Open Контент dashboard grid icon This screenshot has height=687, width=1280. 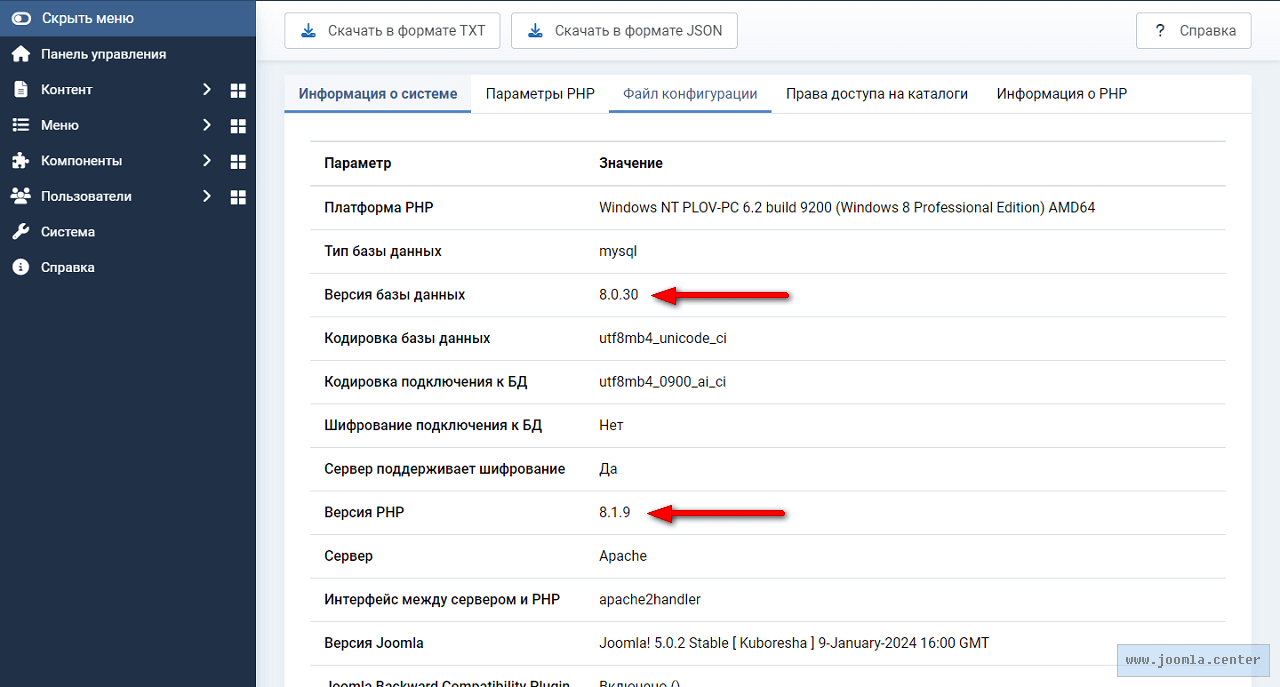click(x=238, y=90)
